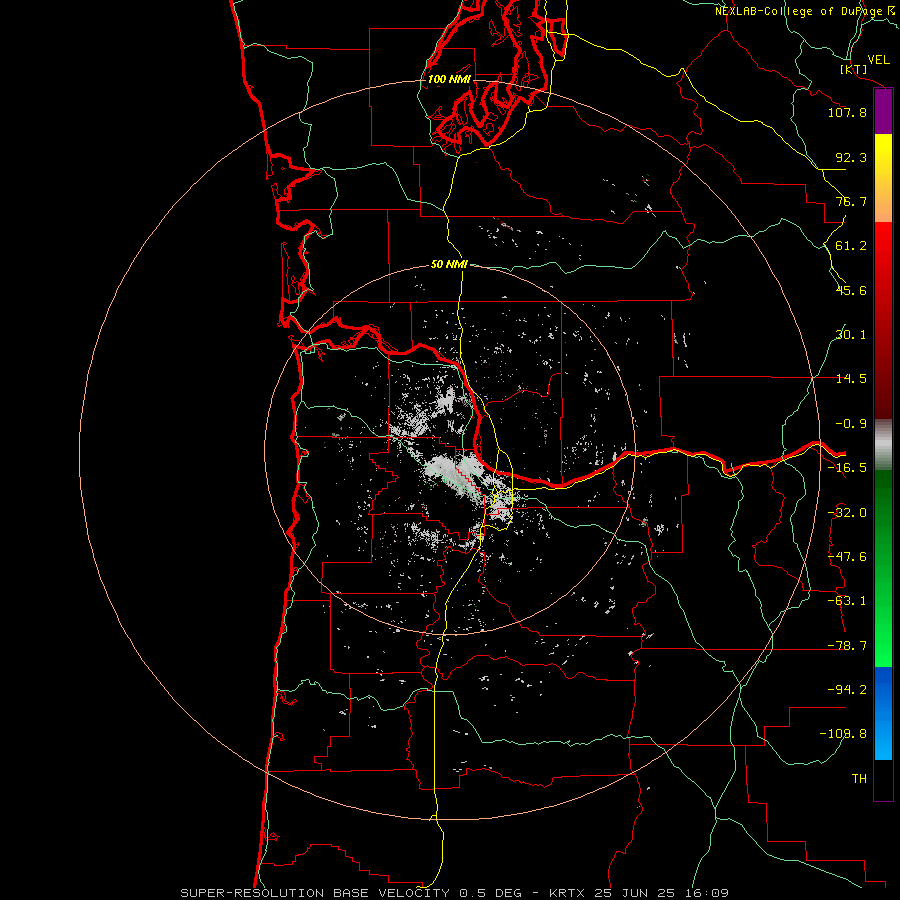Select the -109.8 knot legend value
The height and width of the screenshot is (900, 900).
click(x=843, y=734)
